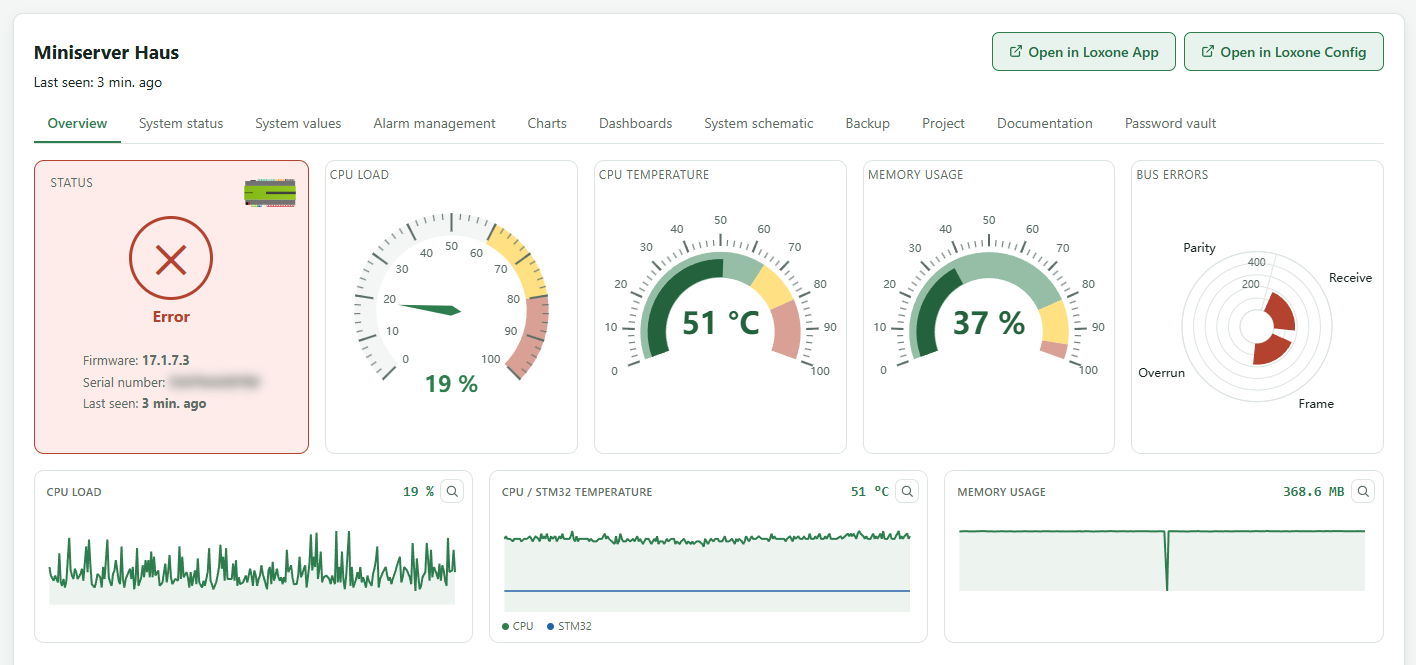Click the Overrun label in Bus Errors
This screenshot has width=1416, height=665.
coord(1161,372)
